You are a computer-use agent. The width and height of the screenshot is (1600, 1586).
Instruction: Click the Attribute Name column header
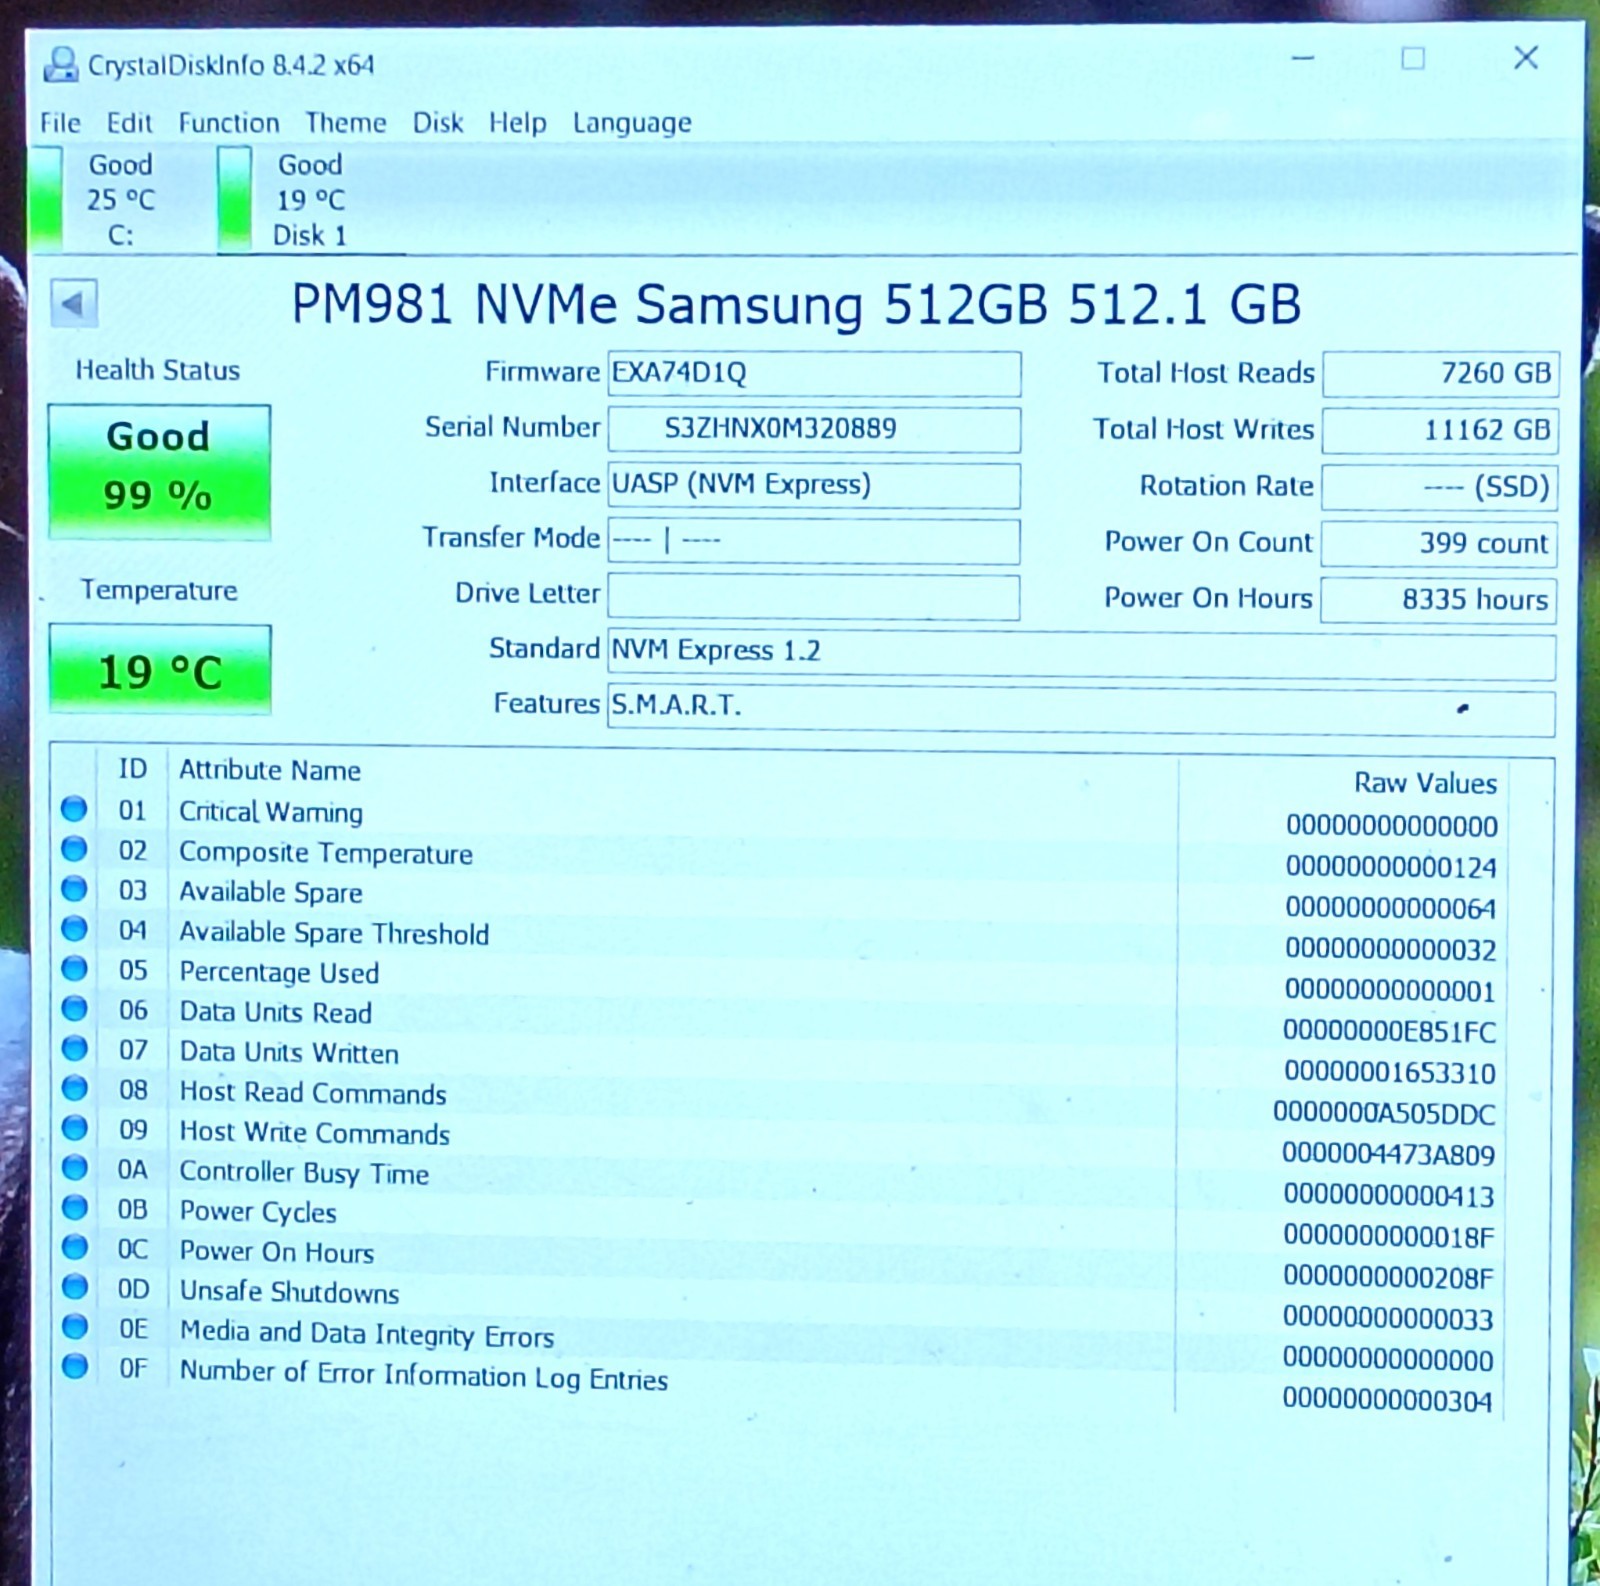coord(270,770)
